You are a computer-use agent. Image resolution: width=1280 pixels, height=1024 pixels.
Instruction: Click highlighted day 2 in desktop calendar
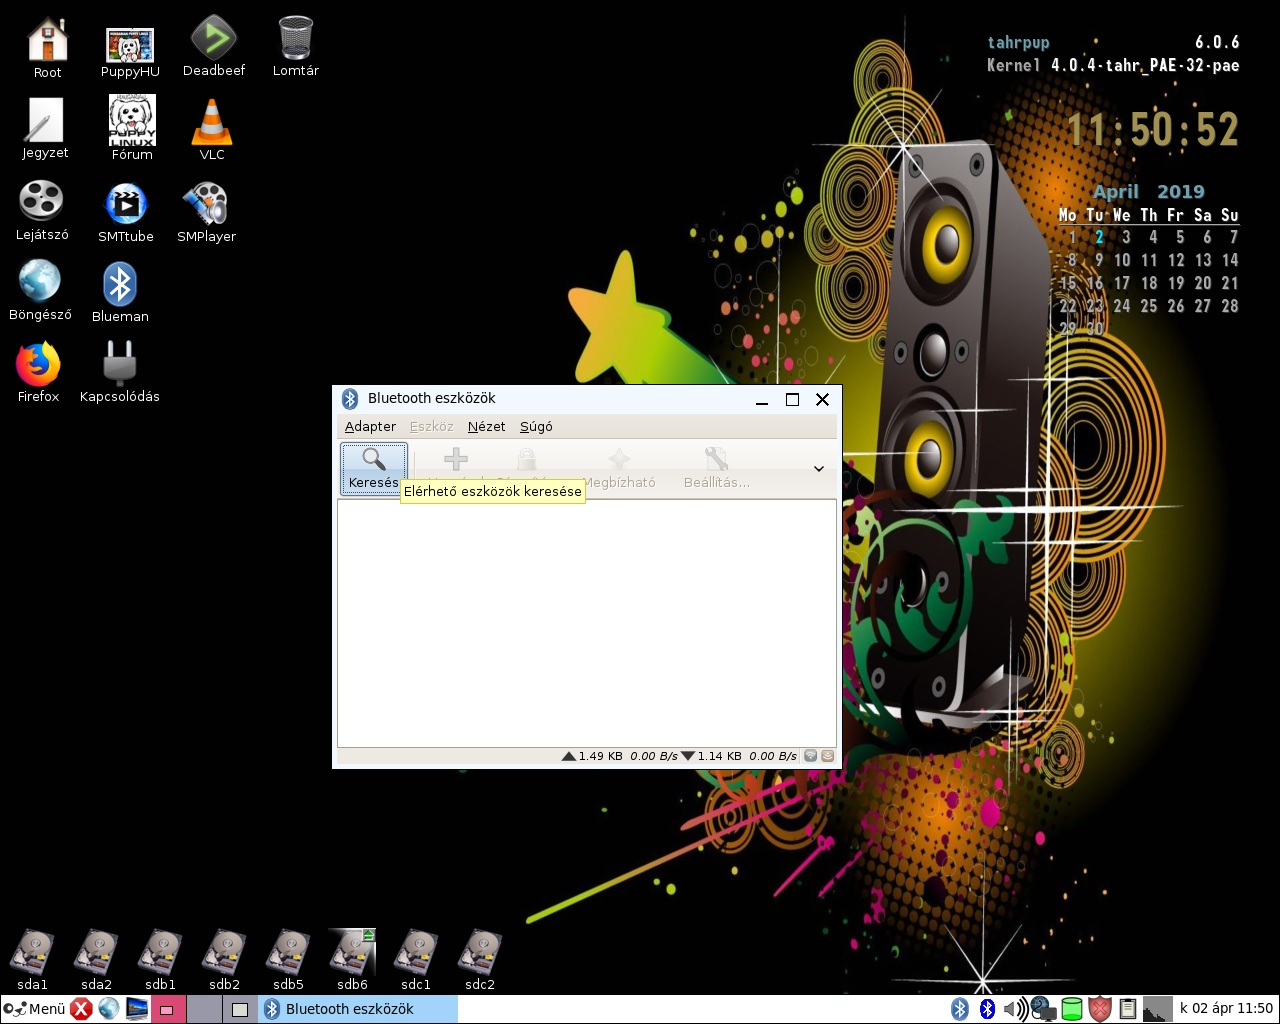(x=1099, y=237)
